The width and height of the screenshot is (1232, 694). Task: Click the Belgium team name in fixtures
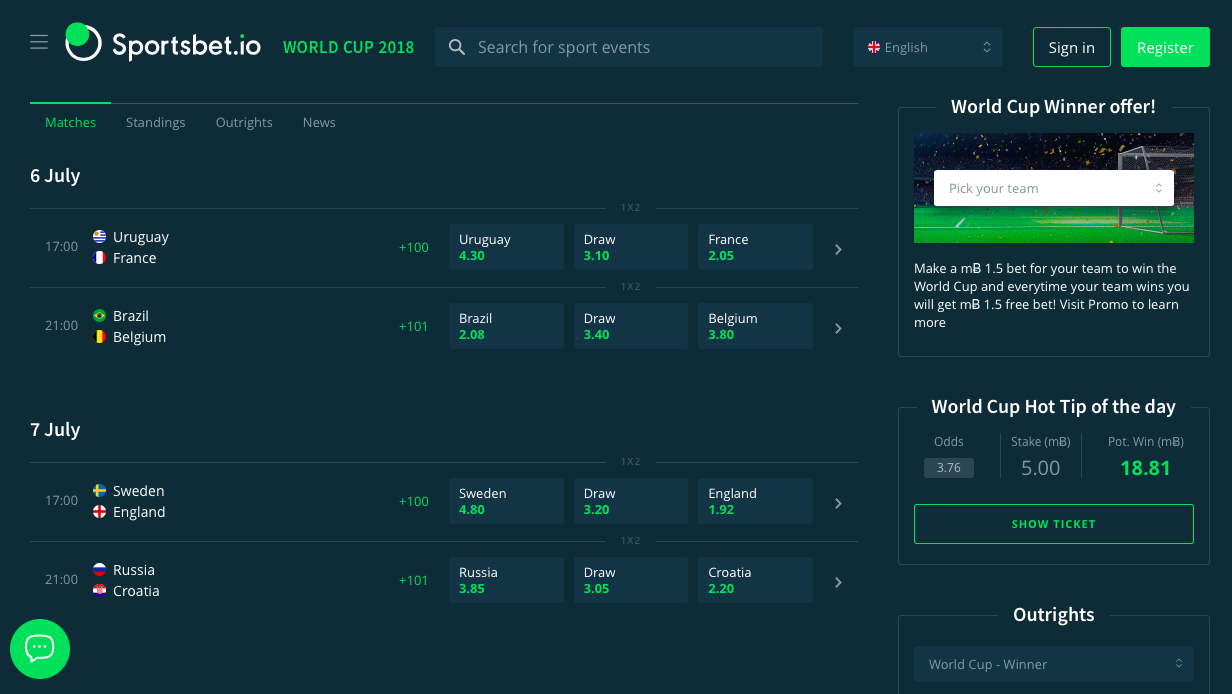coord(140,337)
